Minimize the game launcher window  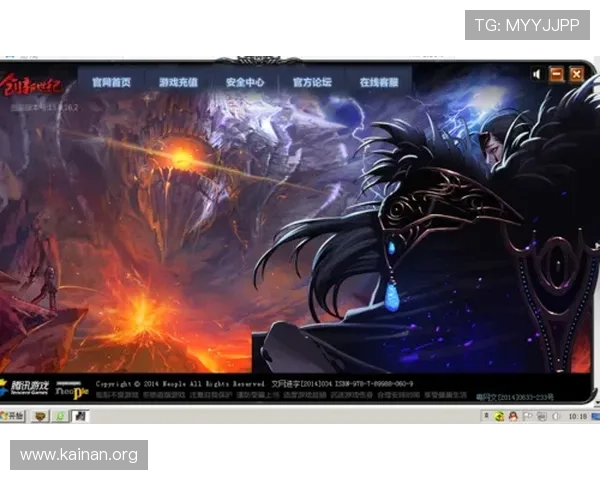coord(557,74)
